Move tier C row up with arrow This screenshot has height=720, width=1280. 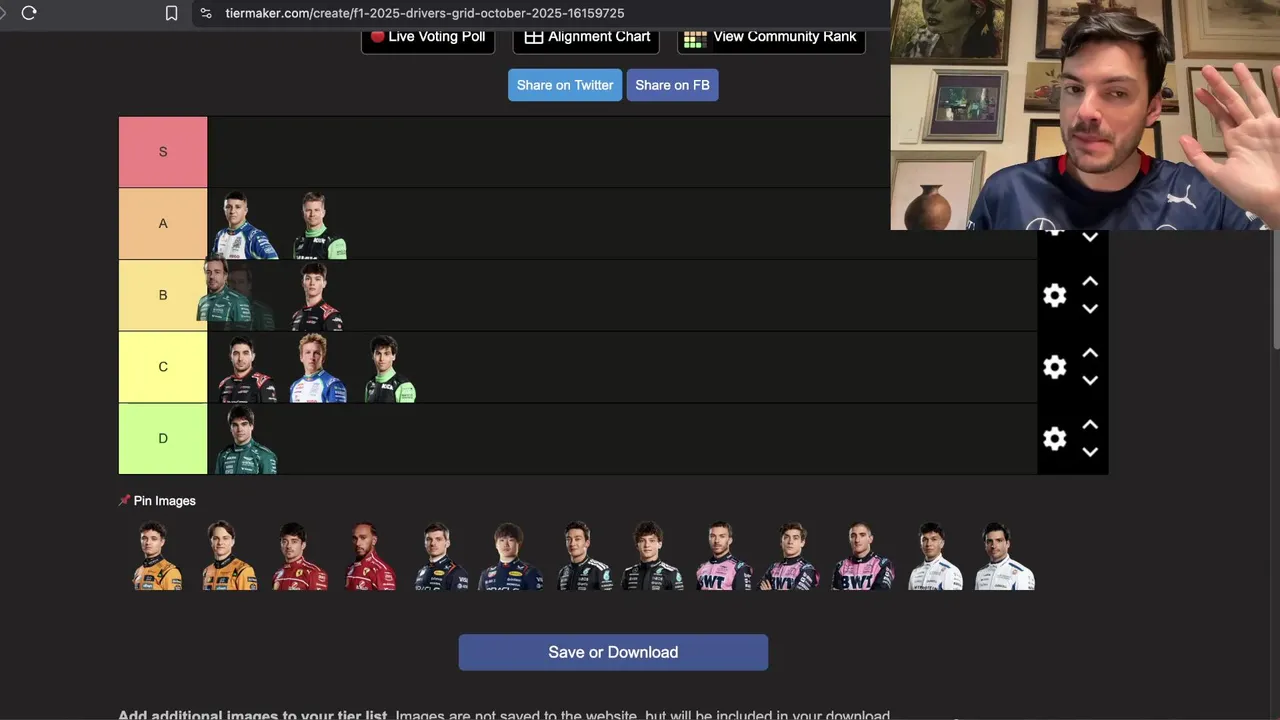1090,354
